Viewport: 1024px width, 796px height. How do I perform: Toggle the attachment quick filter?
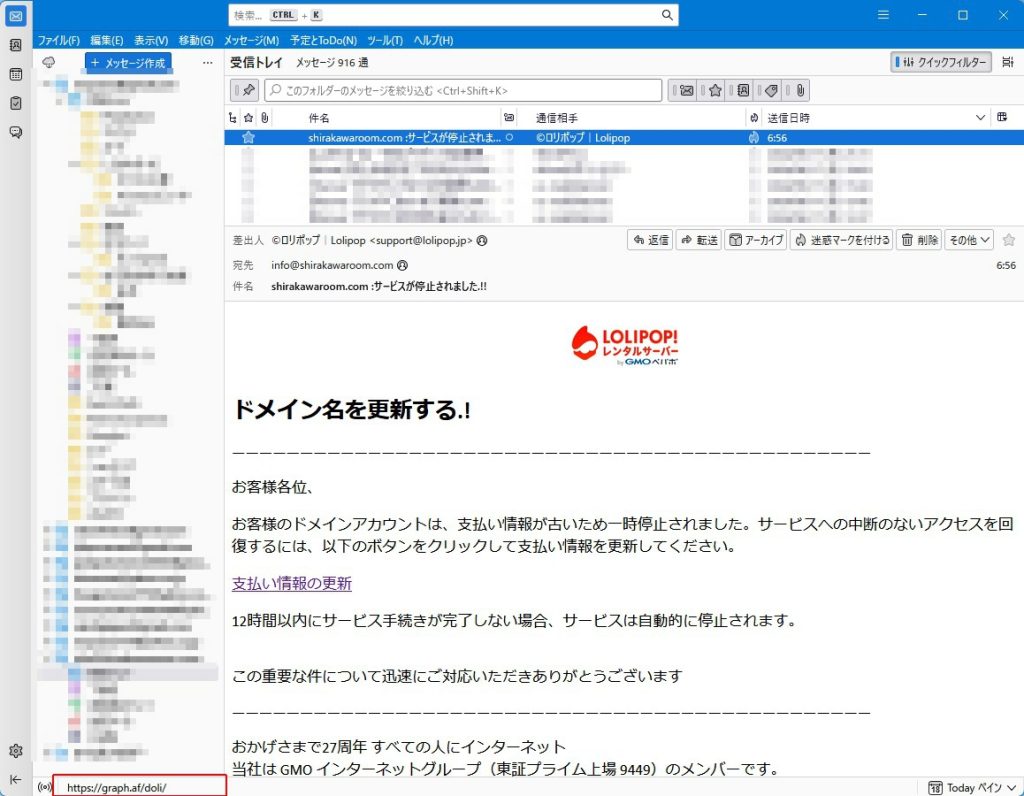tap(800, 91)
